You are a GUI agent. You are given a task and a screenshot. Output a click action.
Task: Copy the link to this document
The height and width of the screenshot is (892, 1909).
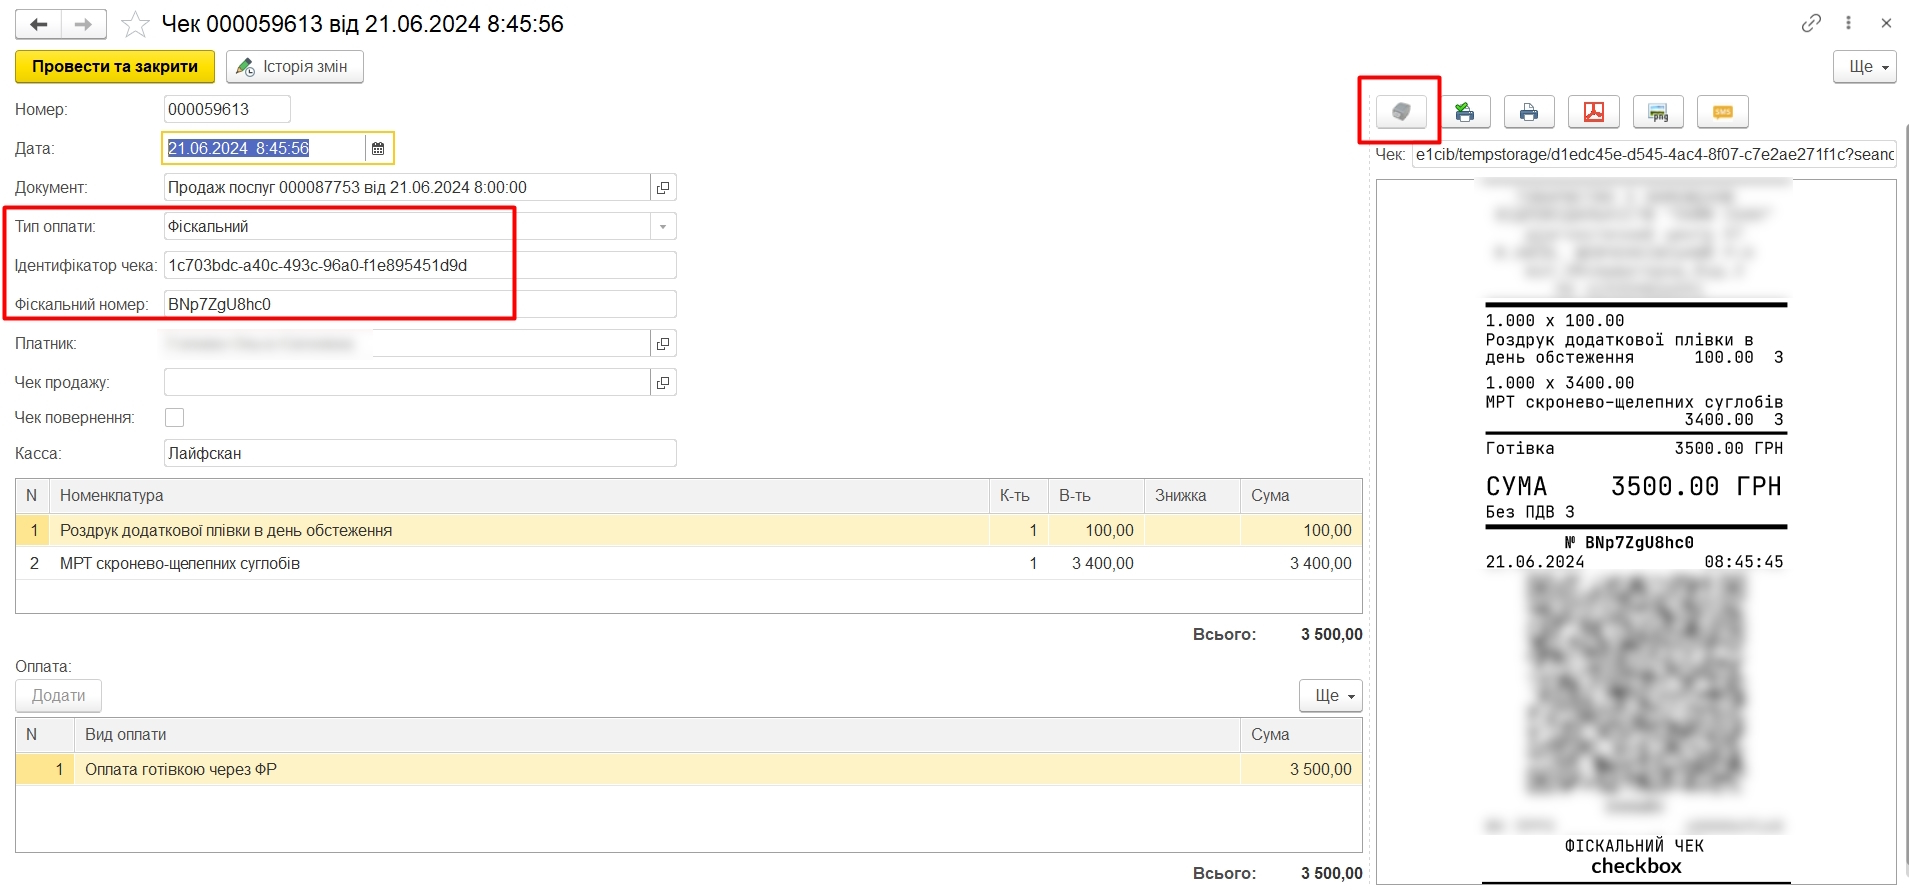[x=1811, y=23]
